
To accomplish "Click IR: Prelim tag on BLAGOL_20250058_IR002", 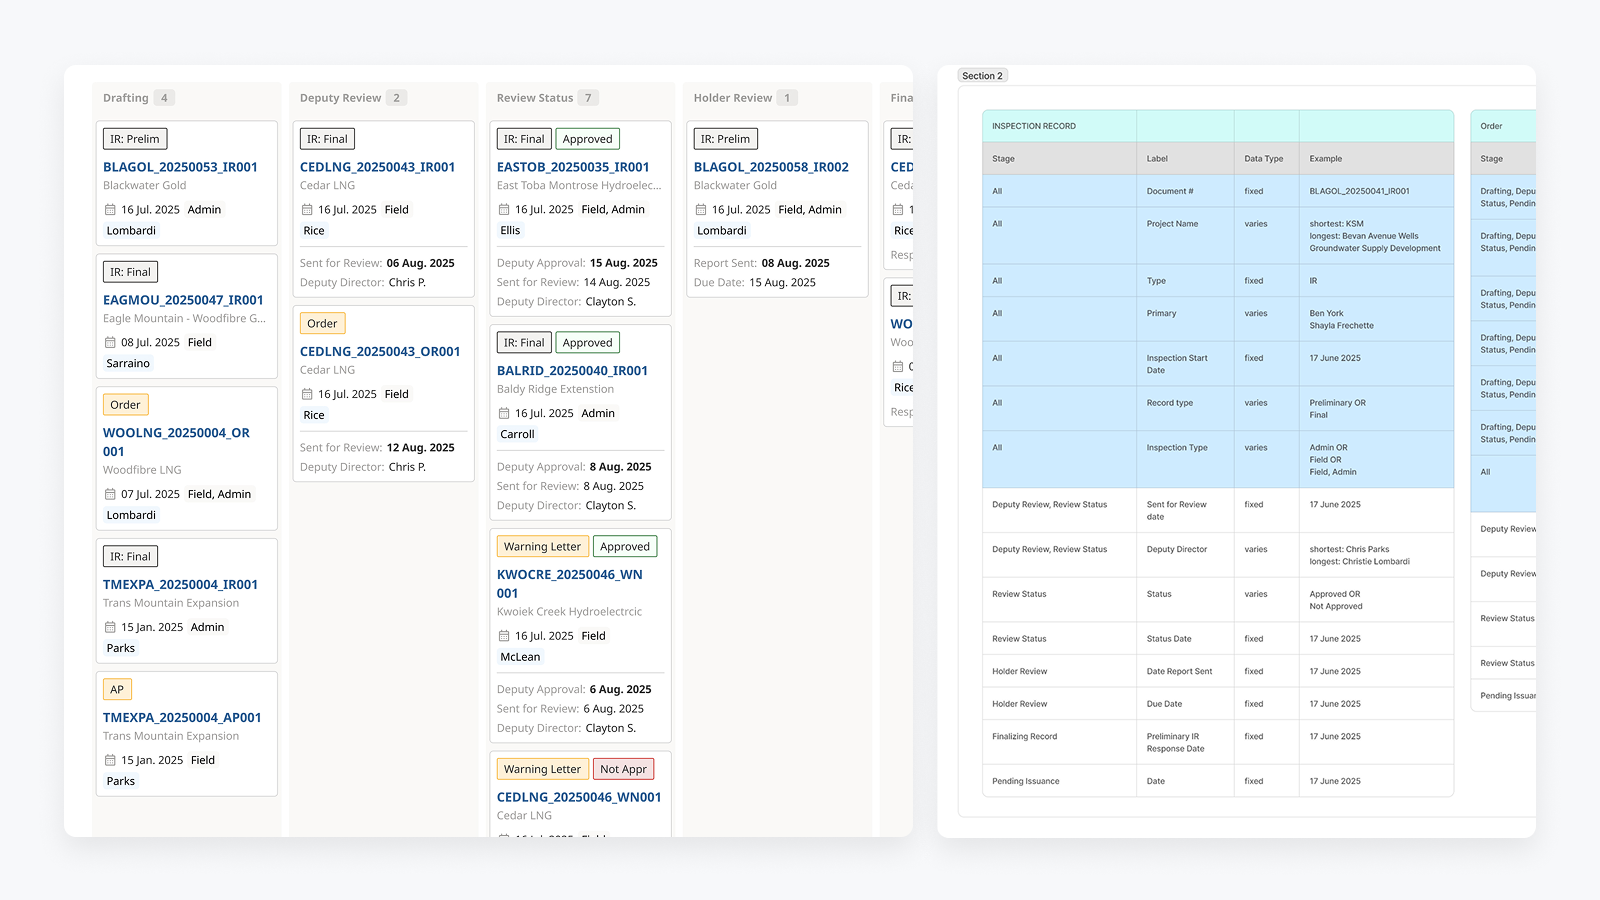I will pos(726,139).
